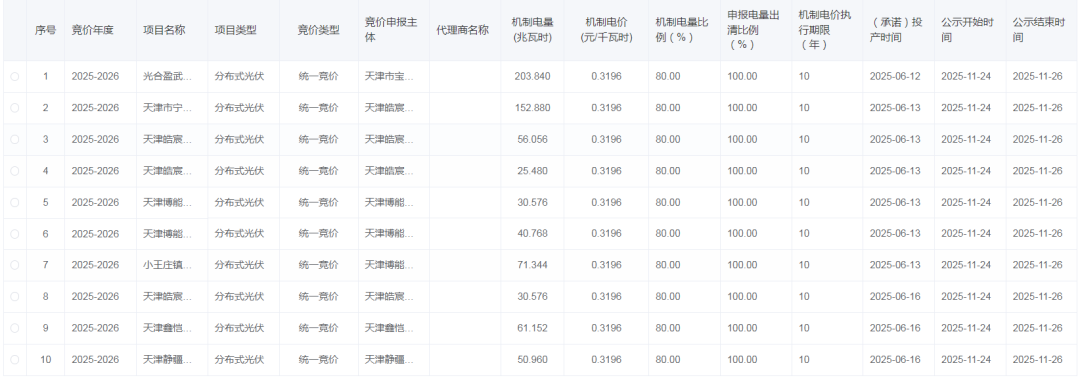The width and height of the screenshot is (1080, 382).
Task: Select the radio button for row 8
Action: (x=14, y=297)
